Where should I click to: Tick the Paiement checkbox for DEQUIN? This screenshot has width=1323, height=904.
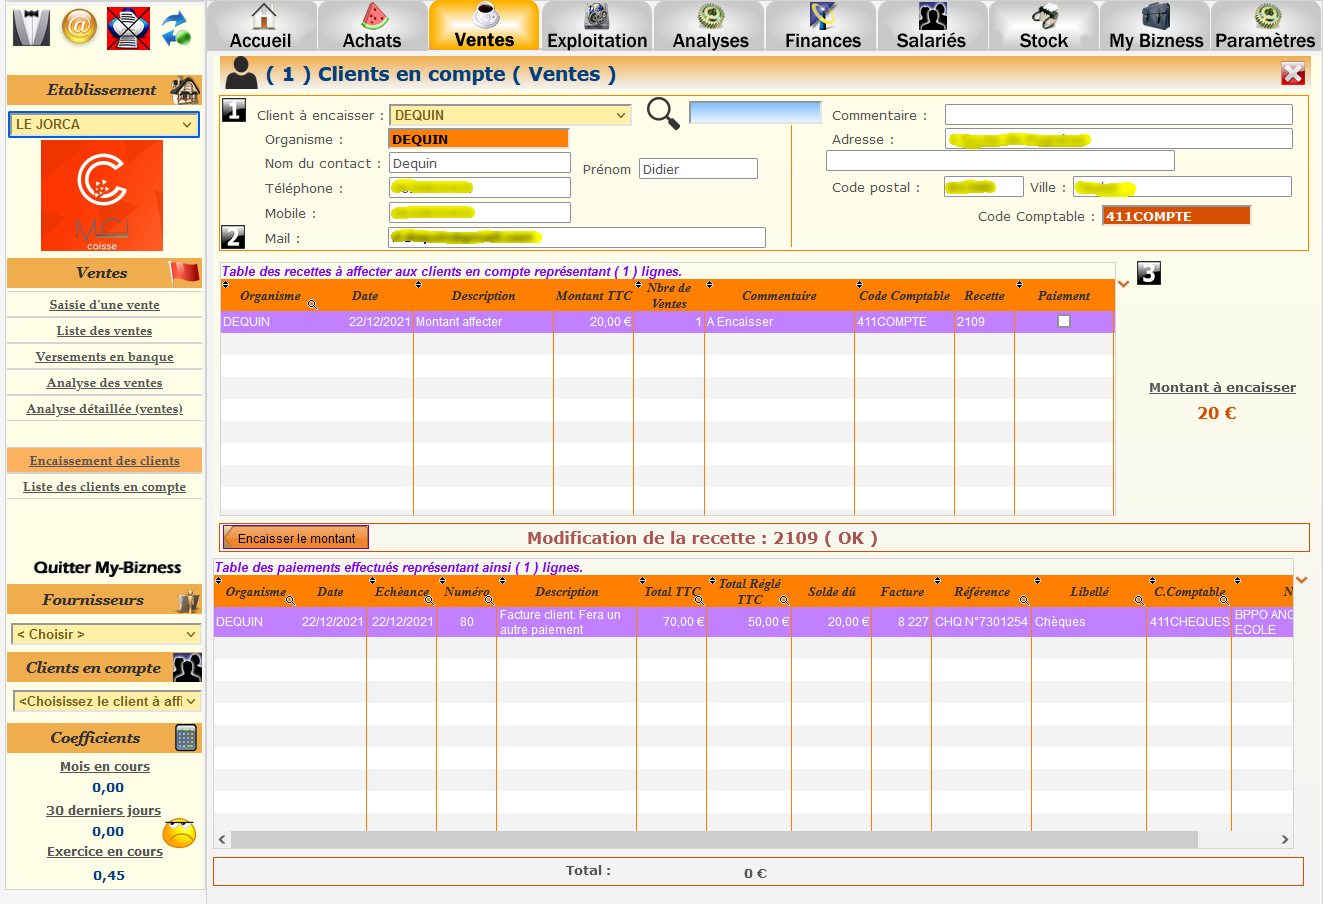point(1064,321)
